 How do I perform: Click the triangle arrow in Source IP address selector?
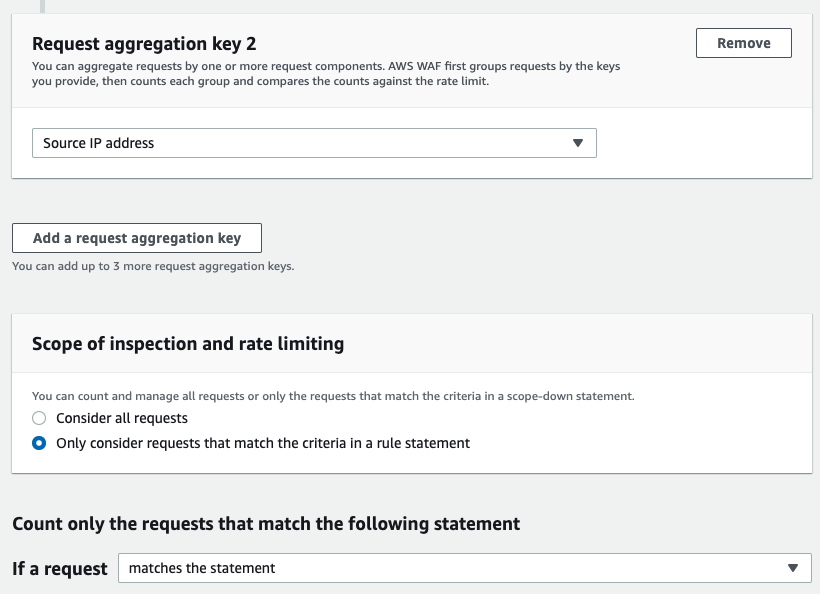[577, 143]
